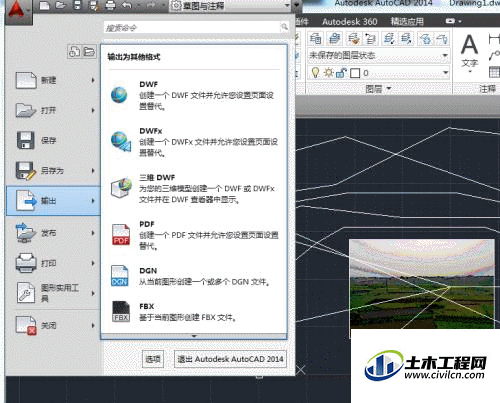This screenshot has width=500, height=403.
Task: Click 退出 Autodesk AutoCAD 2014 button
Action: 230,359
